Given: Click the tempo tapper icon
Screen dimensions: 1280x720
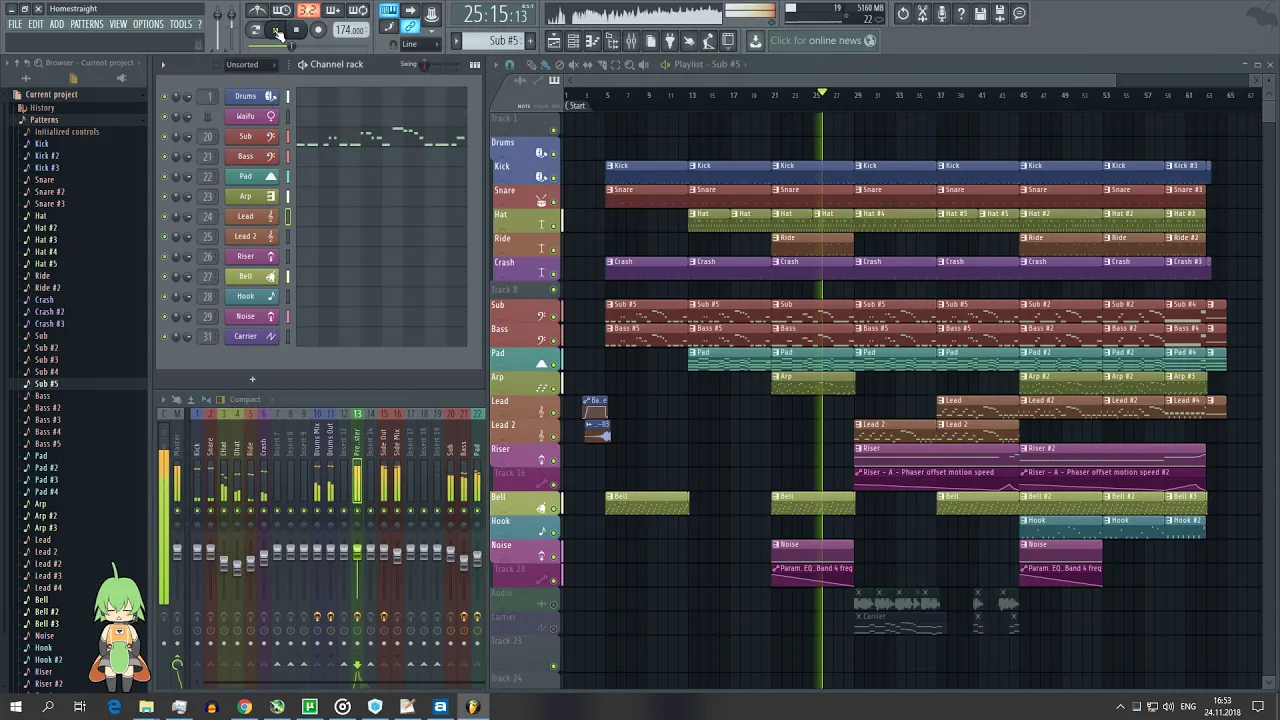Looking at the screenshot, I should (x=689, y=41).
